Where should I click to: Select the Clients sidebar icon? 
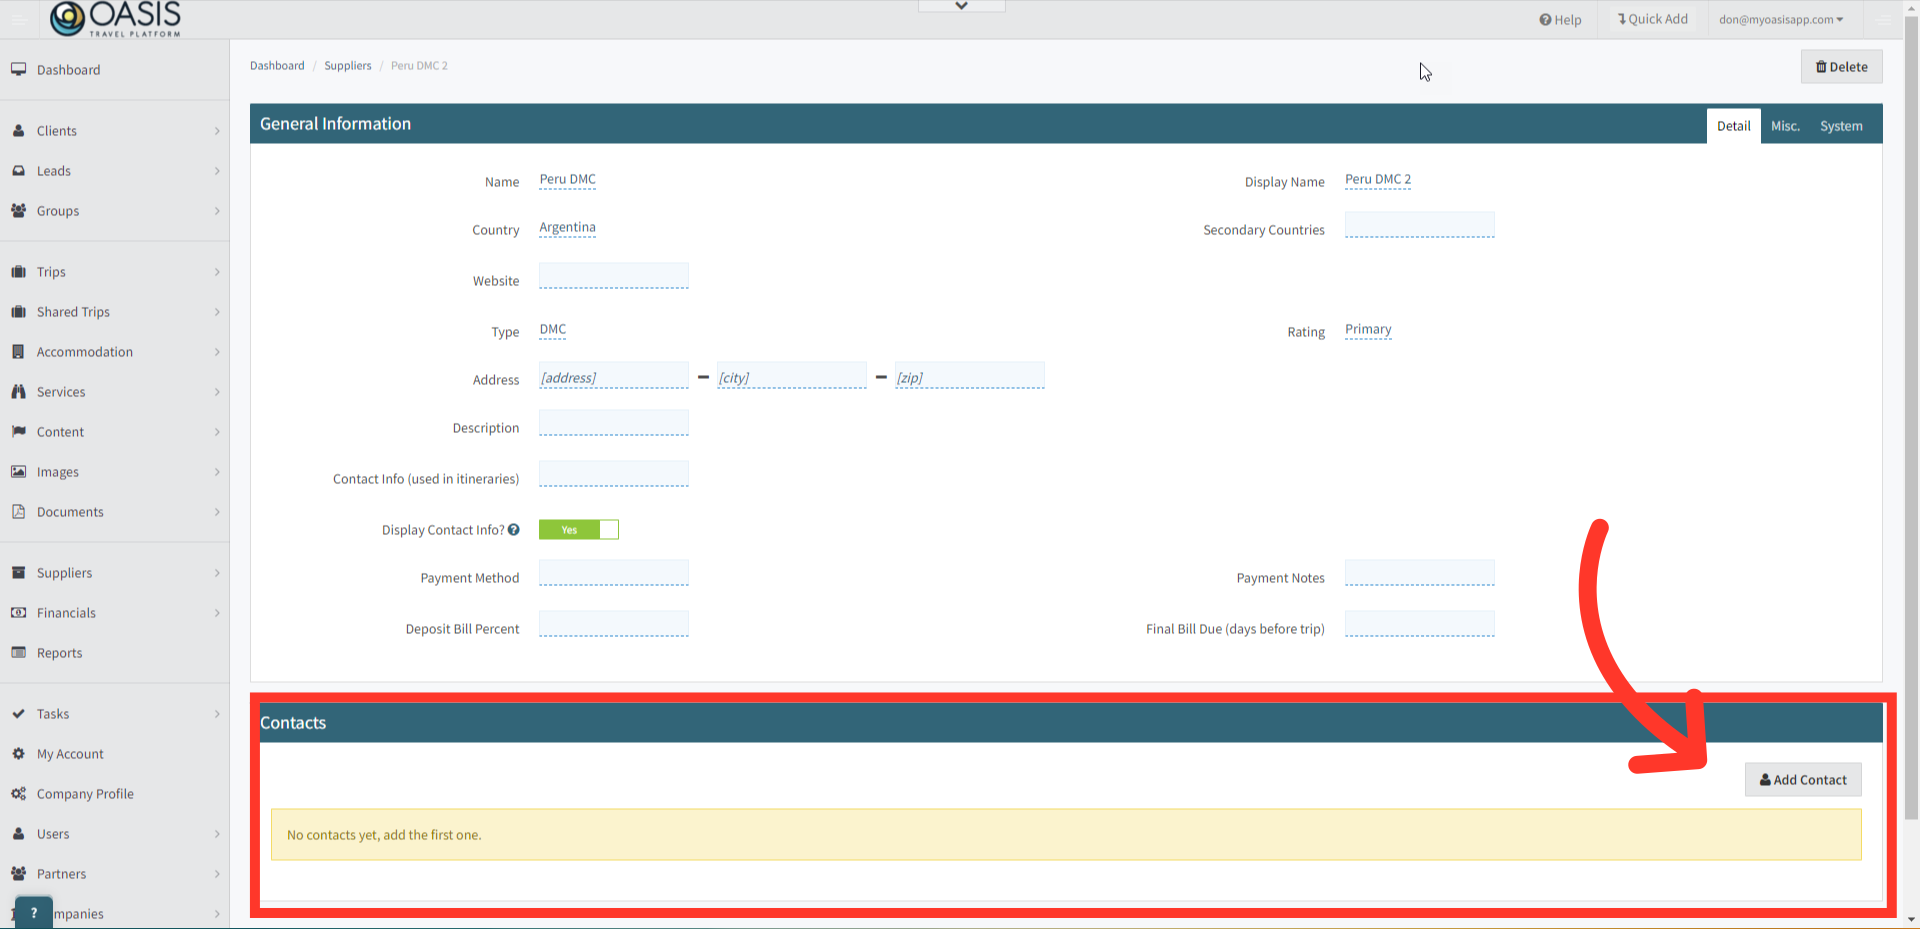20,130
